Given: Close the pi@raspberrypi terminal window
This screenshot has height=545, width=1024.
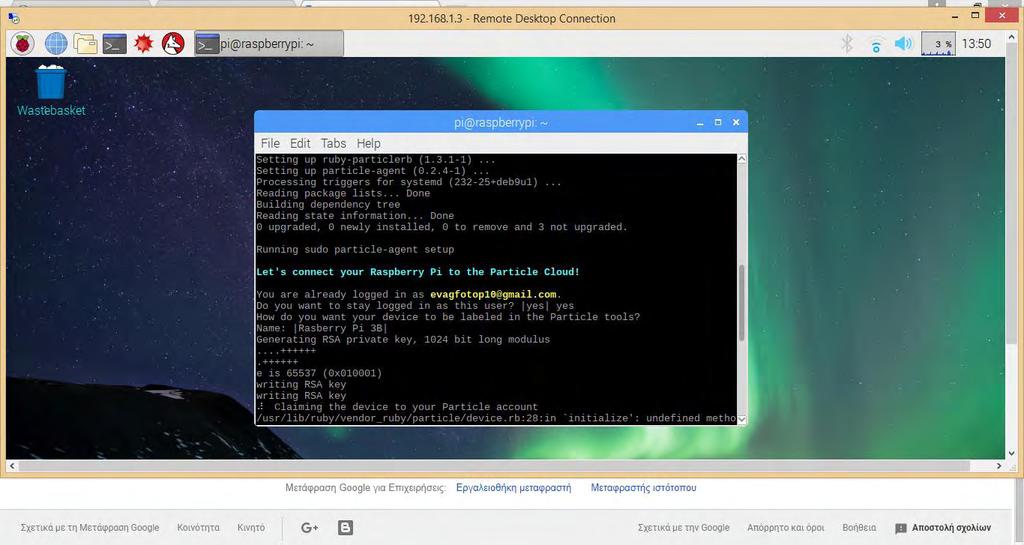Looking at the screenshot, I should coord(736,122).
